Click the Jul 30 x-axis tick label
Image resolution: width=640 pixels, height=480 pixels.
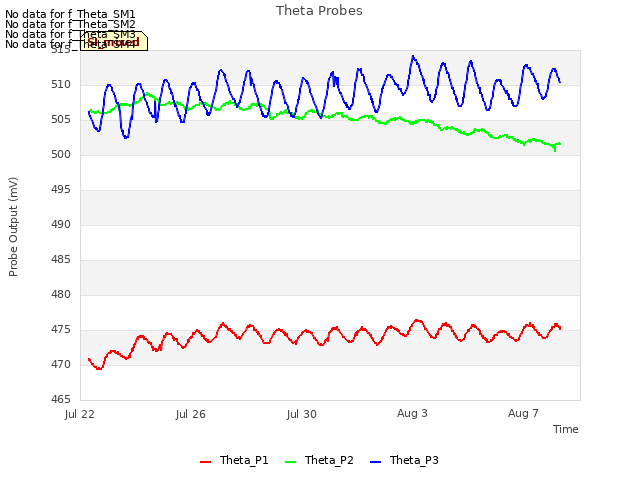pos(302,414)
